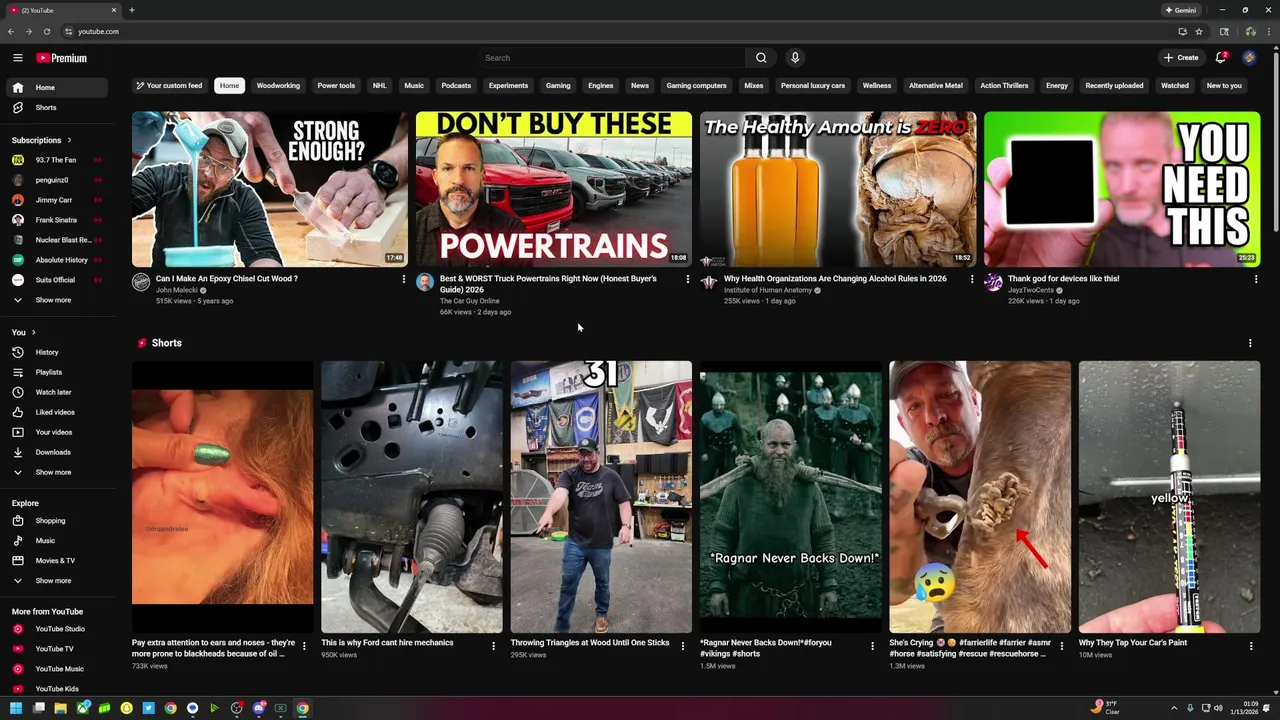Open Chrome from the taskbar
Viewport: 1280px width, 720px height.
(x=302, y=708)
